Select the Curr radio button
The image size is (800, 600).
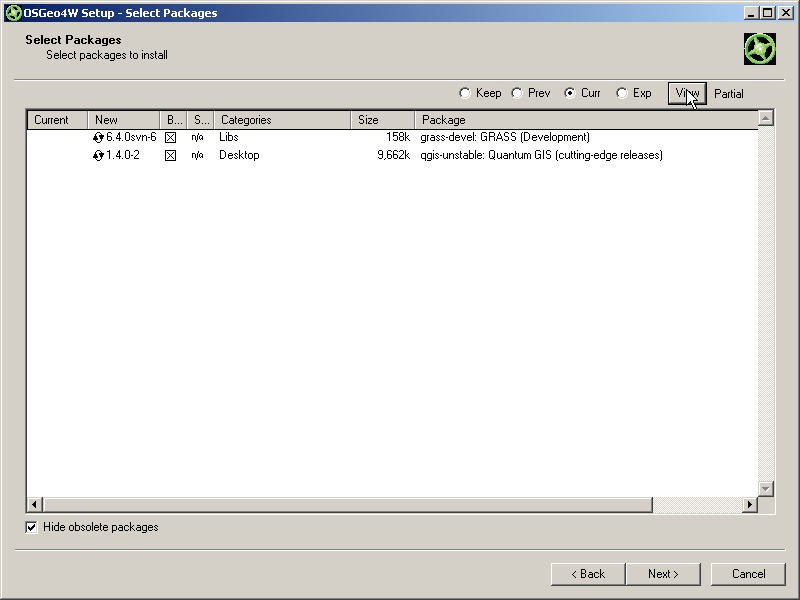pyautogui.click(x=569, y=93)
